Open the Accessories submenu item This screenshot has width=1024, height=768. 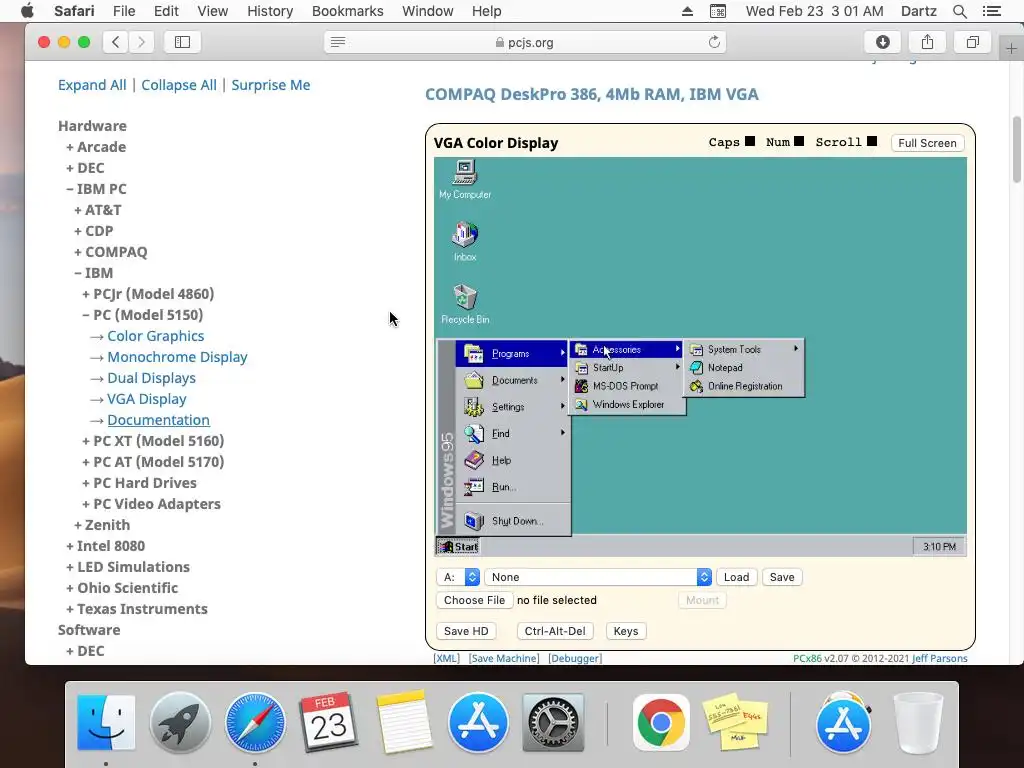point(628,349)
